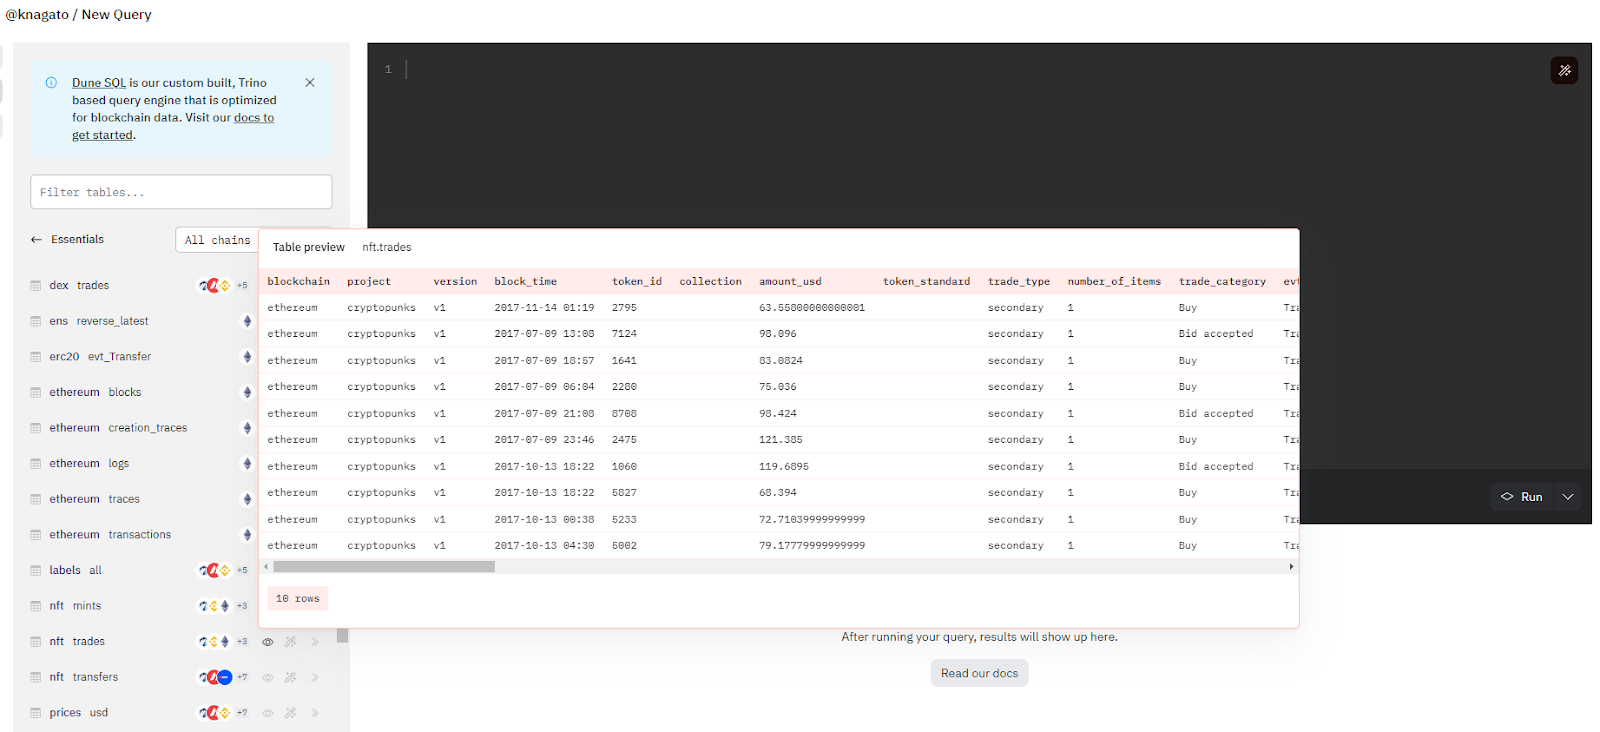Toggle the preview eye icon for prices usd
Image resolution: width=1600 pixels, height=732 pixels.
click(x=267, y=713)
